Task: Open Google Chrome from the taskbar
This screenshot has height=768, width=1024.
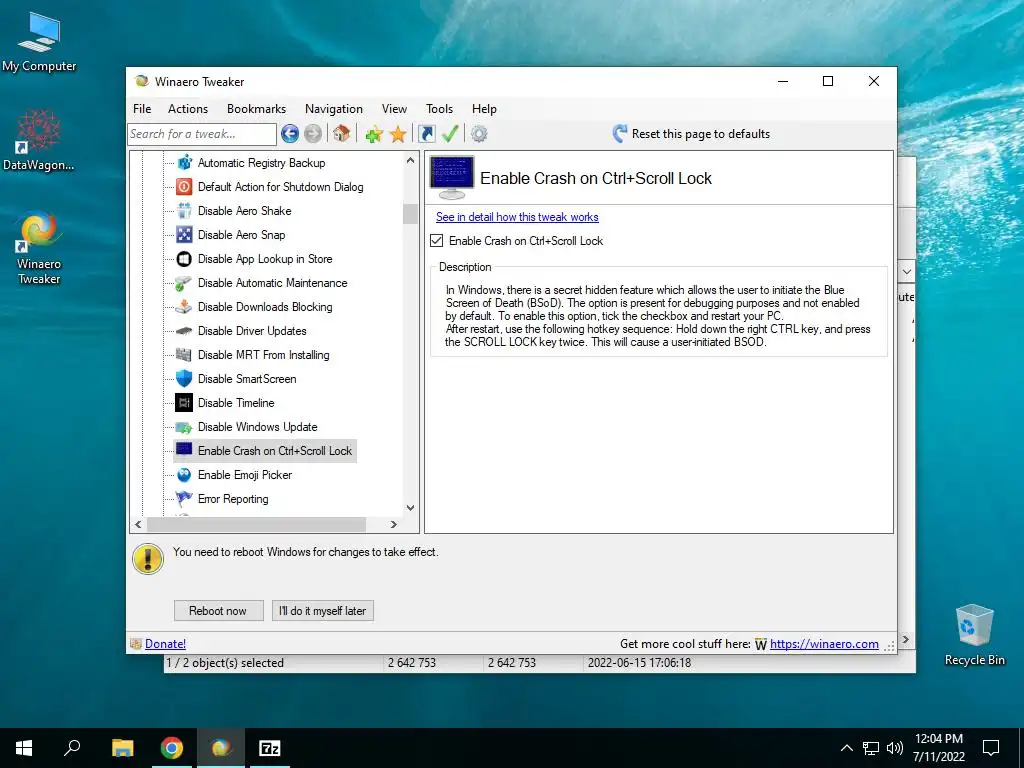Action: point(172,748)
